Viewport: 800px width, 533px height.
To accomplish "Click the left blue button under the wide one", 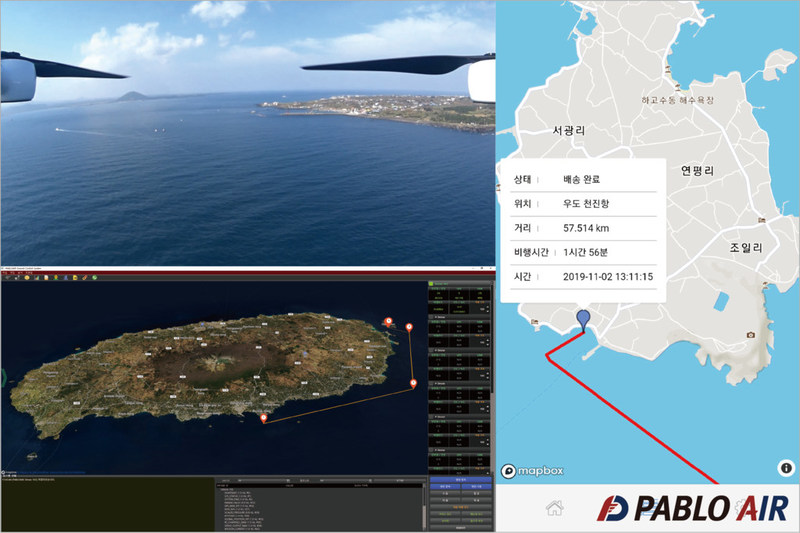I will (445, 487).
